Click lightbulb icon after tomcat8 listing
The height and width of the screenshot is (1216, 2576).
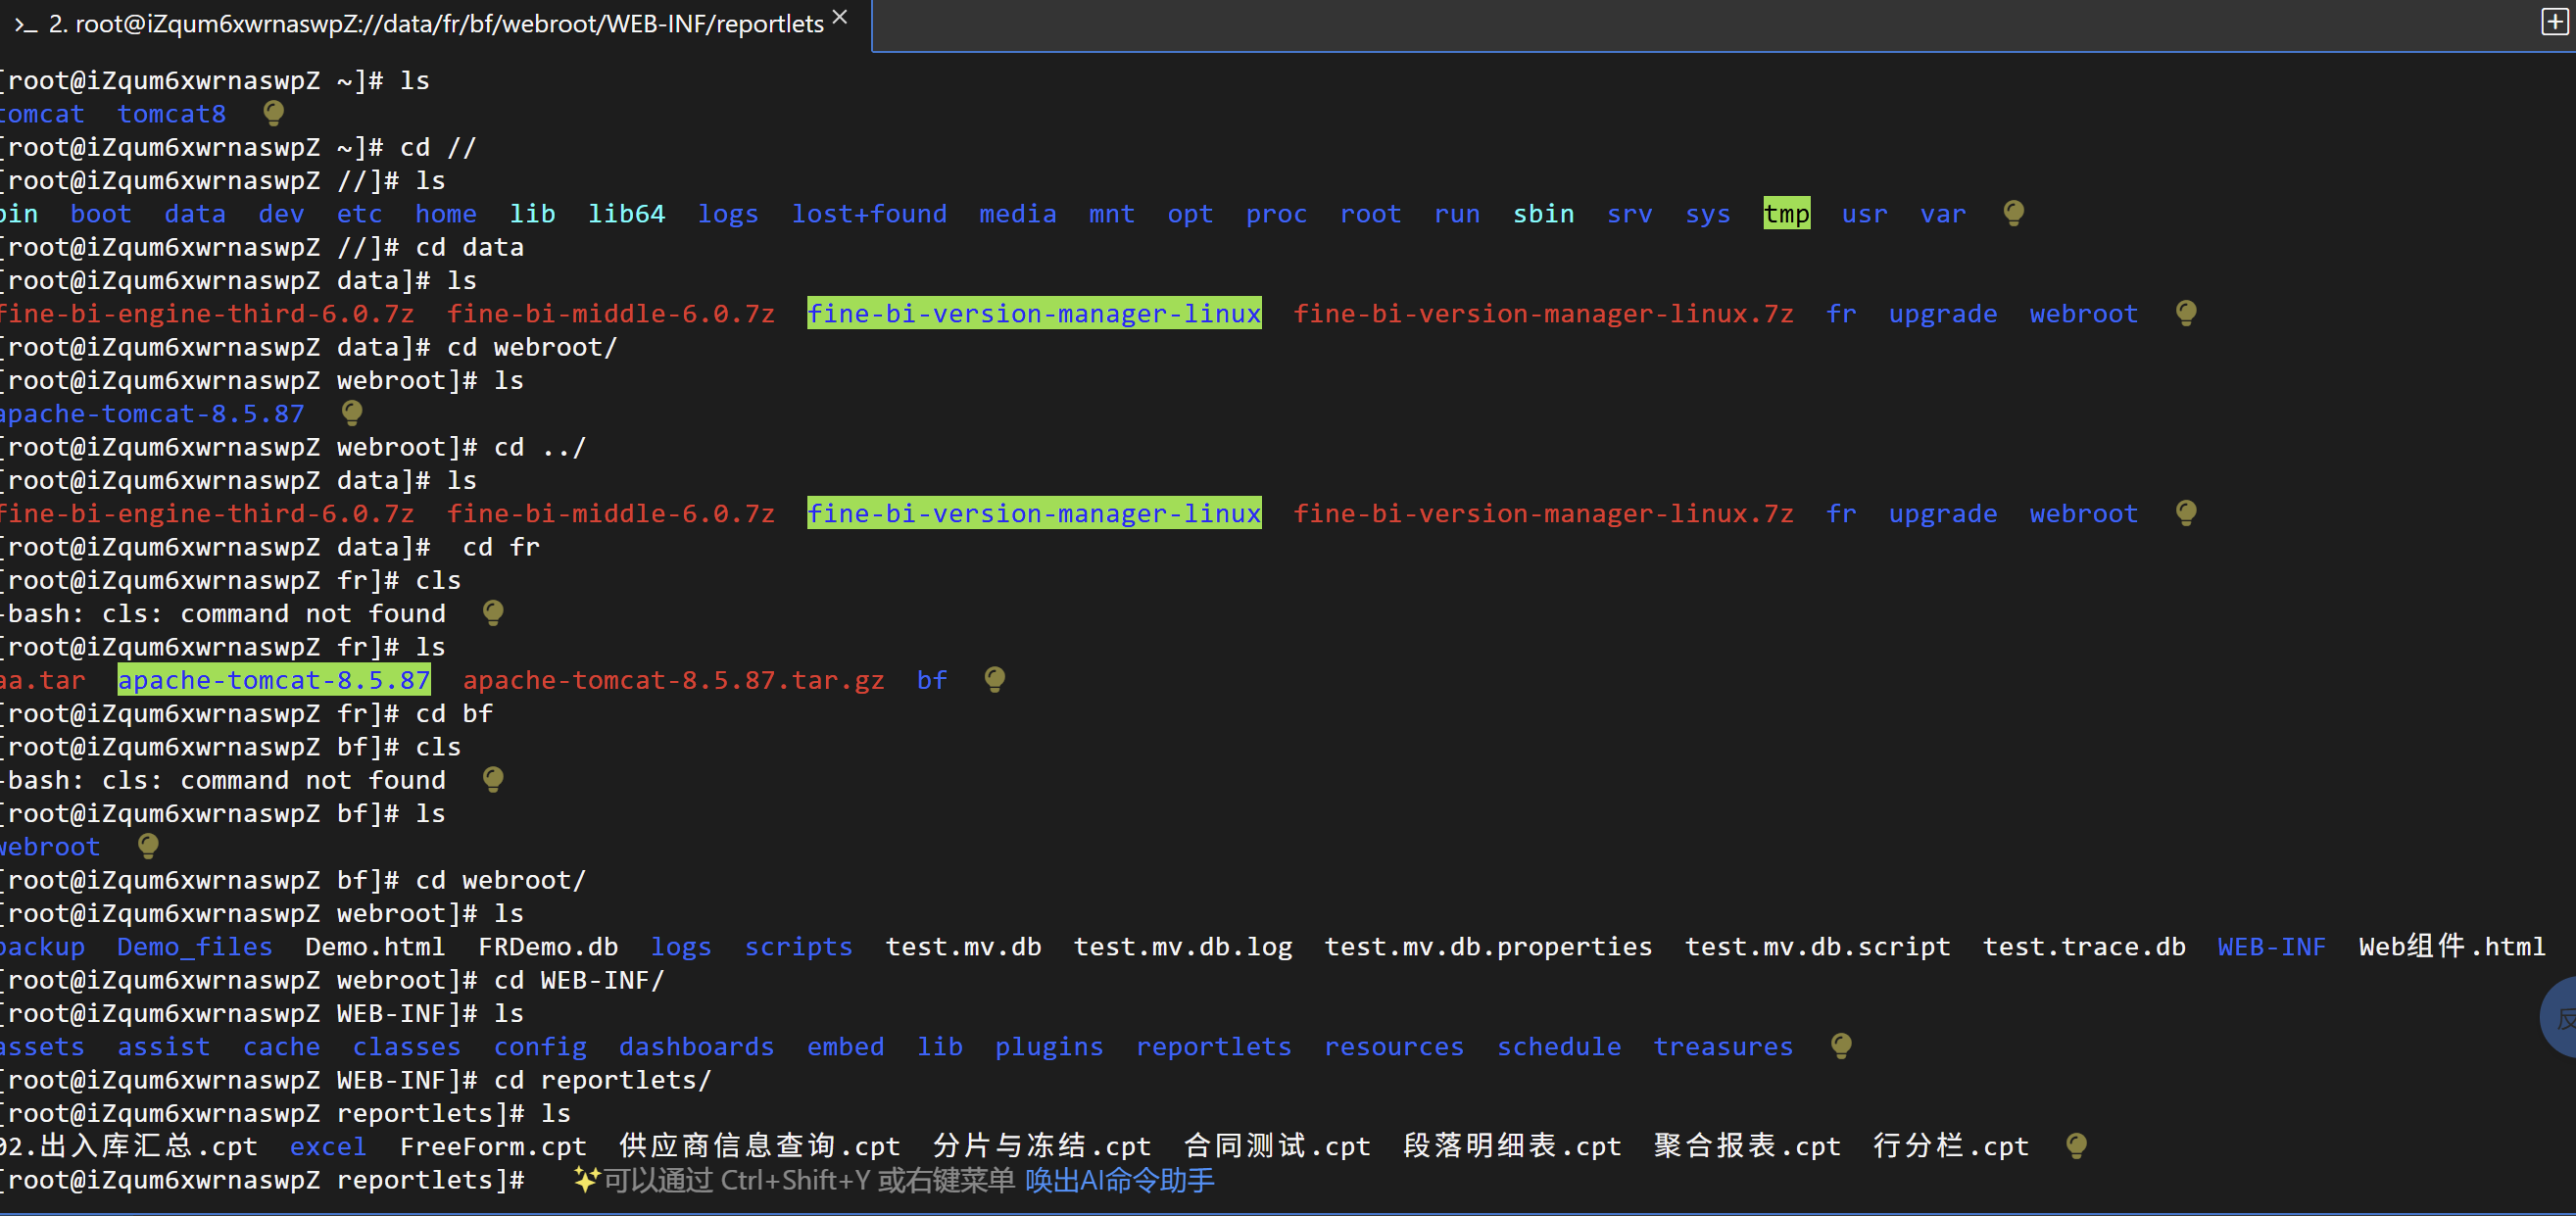pyautogui.click(x=273, y=113)
